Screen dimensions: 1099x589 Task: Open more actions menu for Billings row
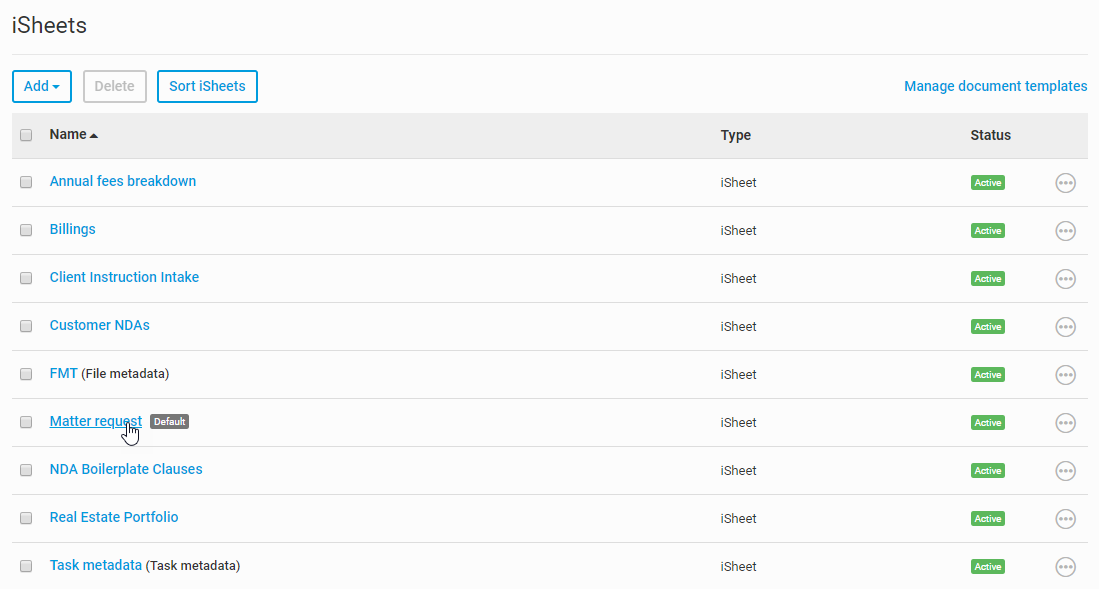point(1065,231)
